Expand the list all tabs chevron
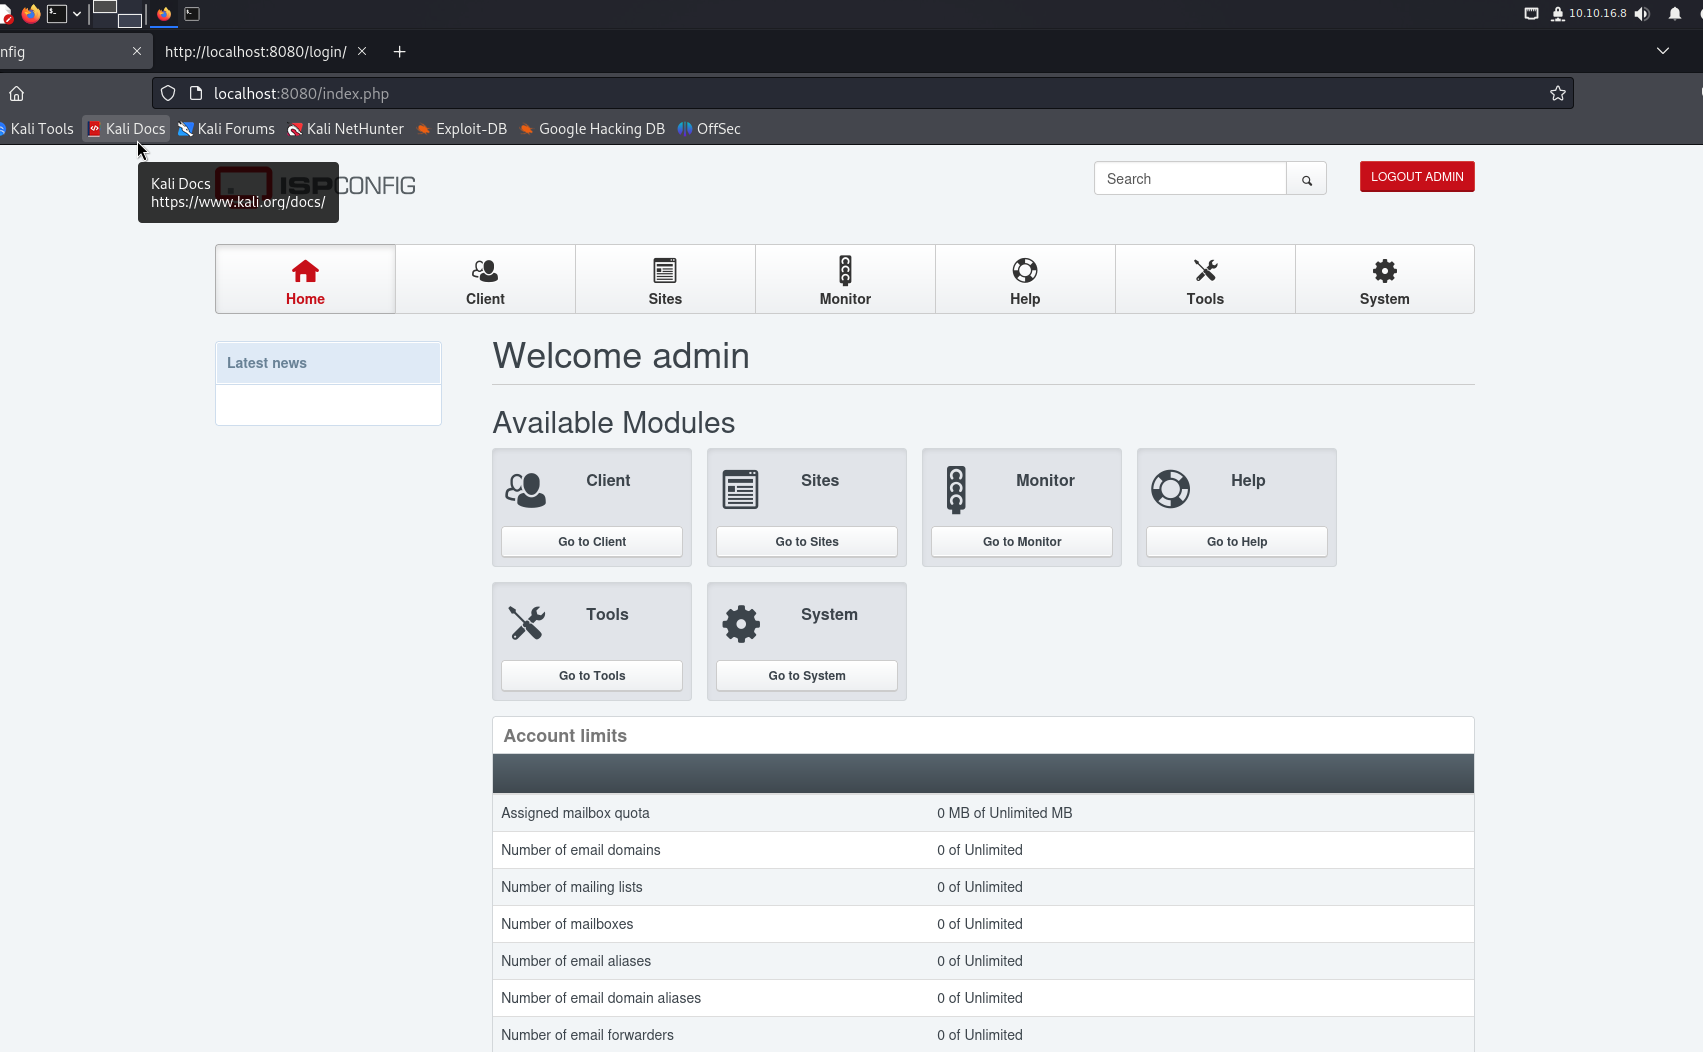1703x1052 pixels. point(1662,51)
